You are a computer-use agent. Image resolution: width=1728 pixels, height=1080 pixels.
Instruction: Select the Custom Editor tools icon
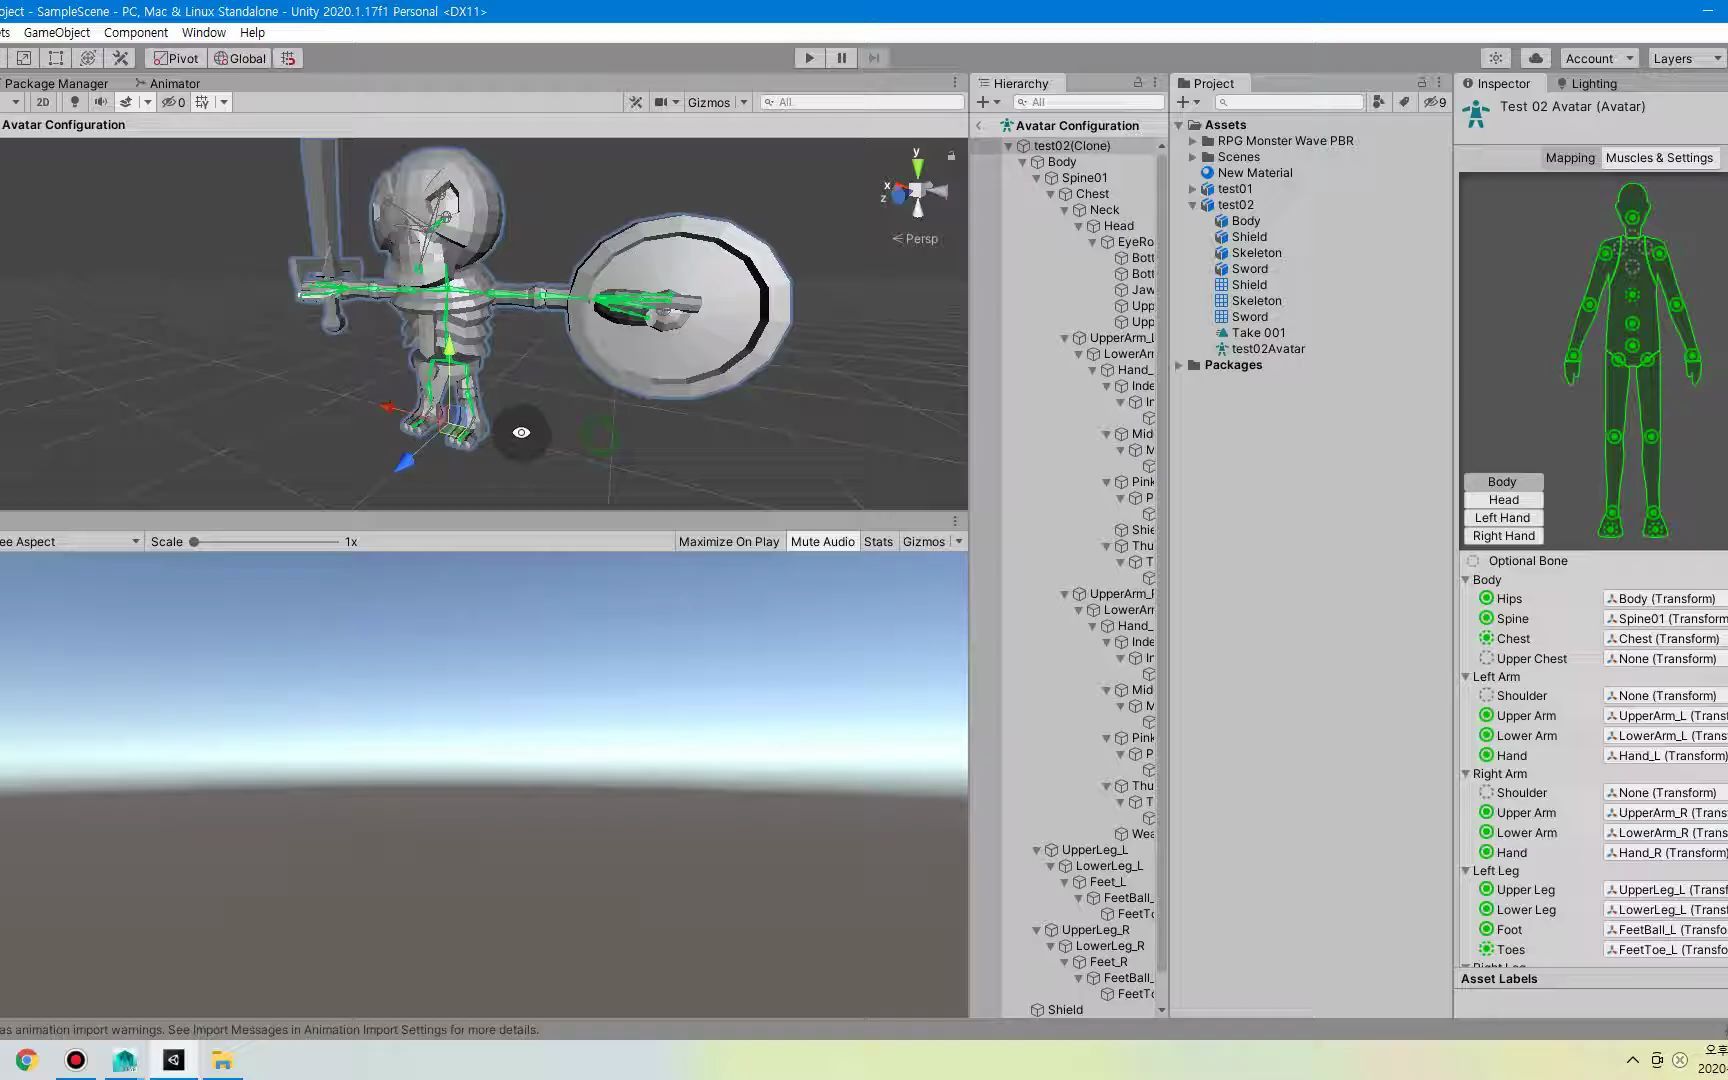pos(120,58)
